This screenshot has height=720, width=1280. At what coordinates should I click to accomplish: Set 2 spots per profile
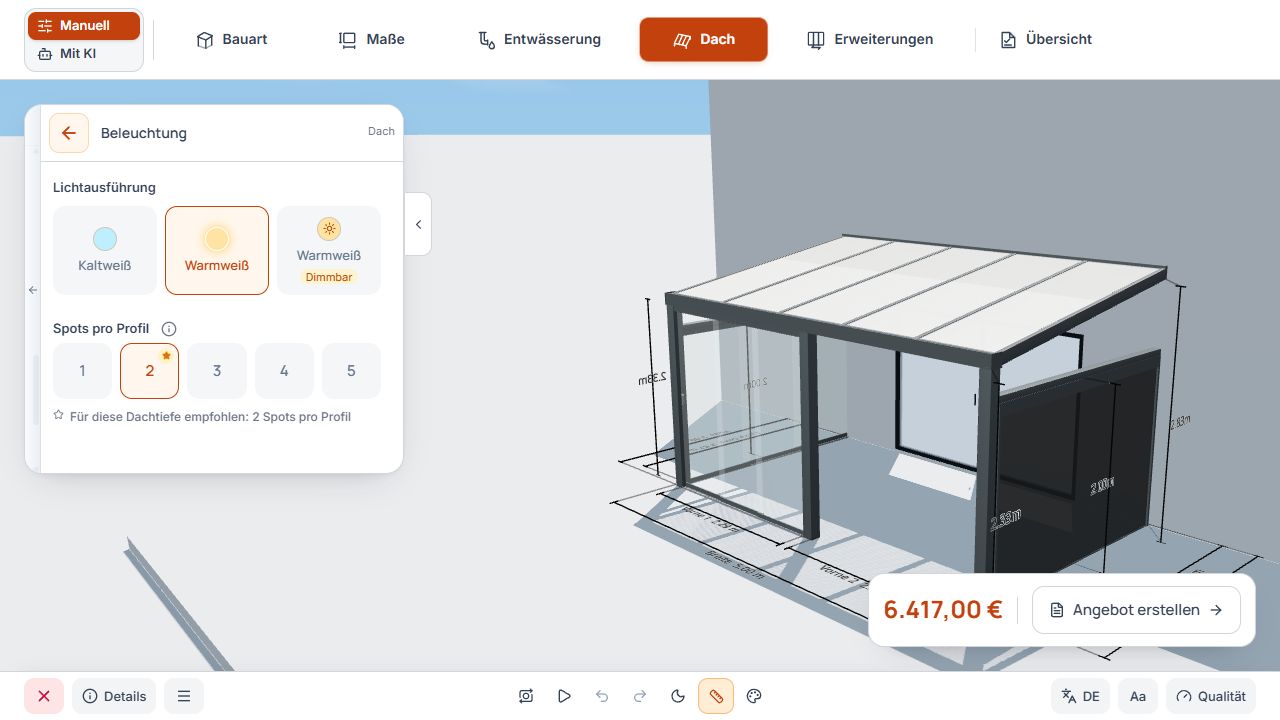[150, 371]
